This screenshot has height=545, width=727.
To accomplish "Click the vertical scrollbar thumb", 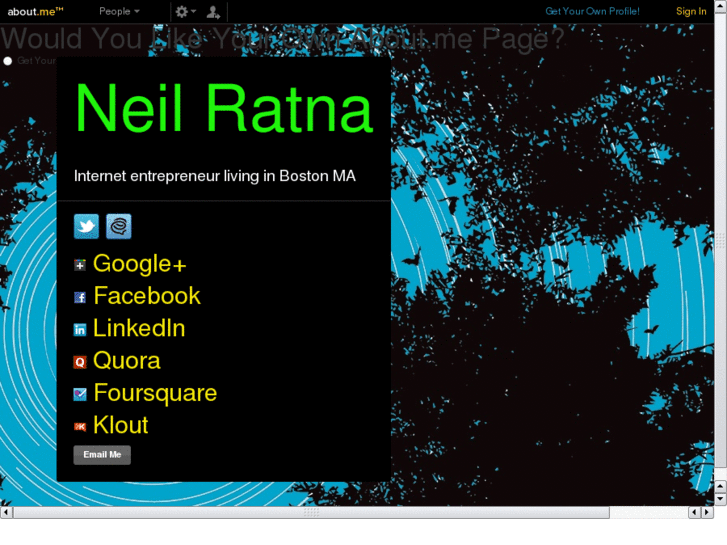I will (720, 240).
